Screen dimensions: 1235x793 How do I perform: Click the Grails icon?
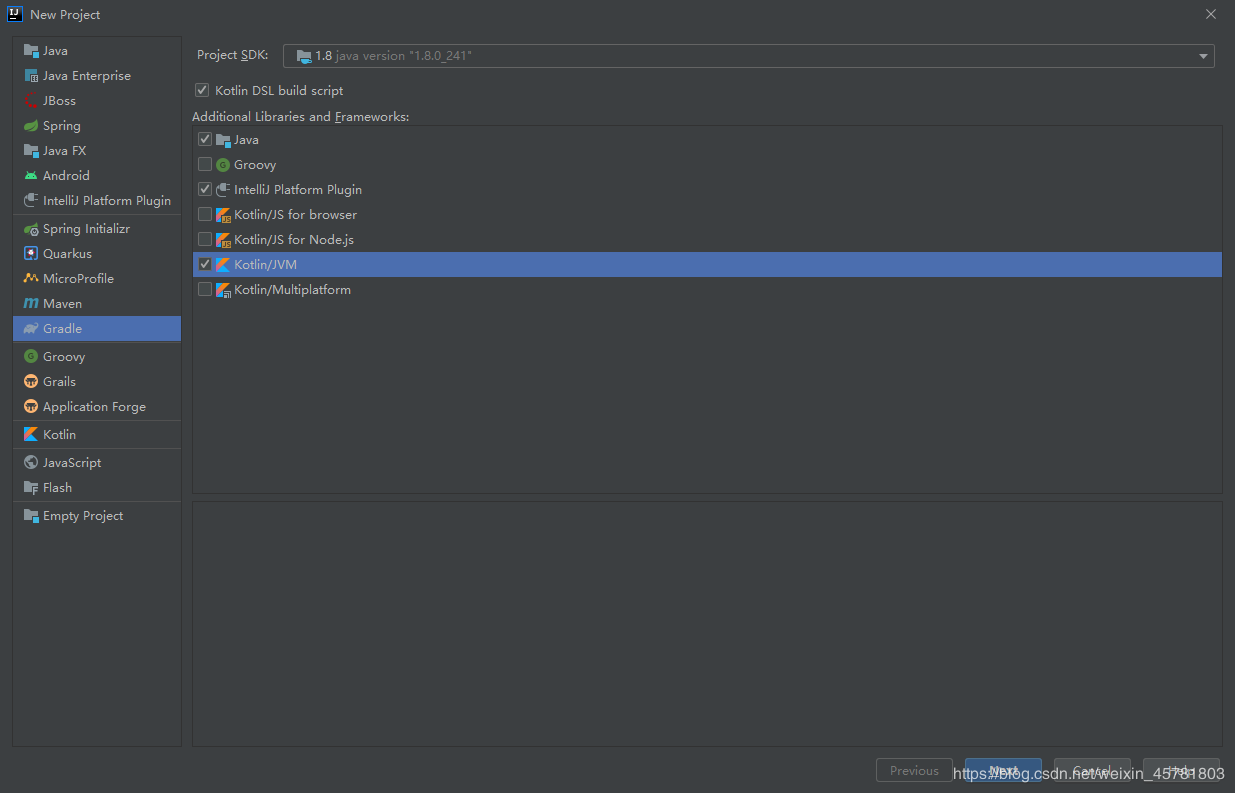(x=31, y=381)
